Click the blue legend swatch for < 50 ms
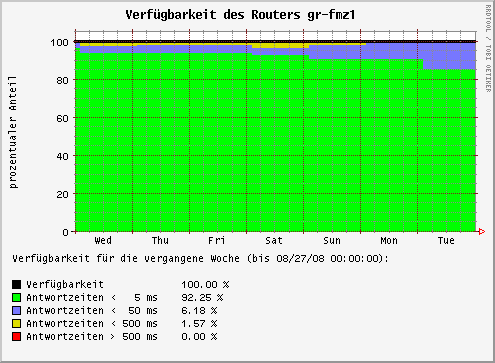The width and height of the screenshot is (495, 363). pos(17,310)
